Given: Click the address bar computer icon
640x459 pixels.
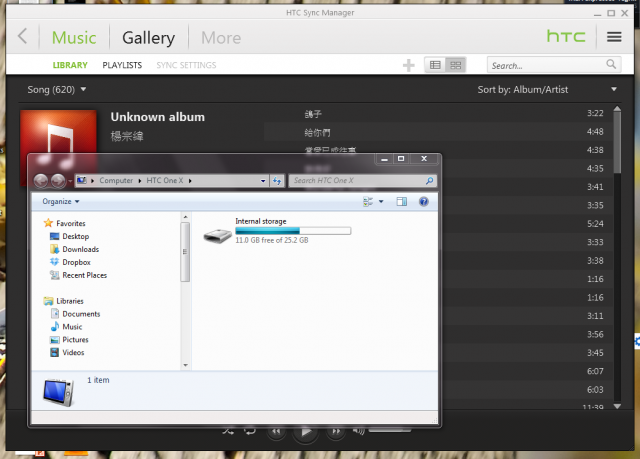Looking at the screenshot, I should tap(82, 180).
